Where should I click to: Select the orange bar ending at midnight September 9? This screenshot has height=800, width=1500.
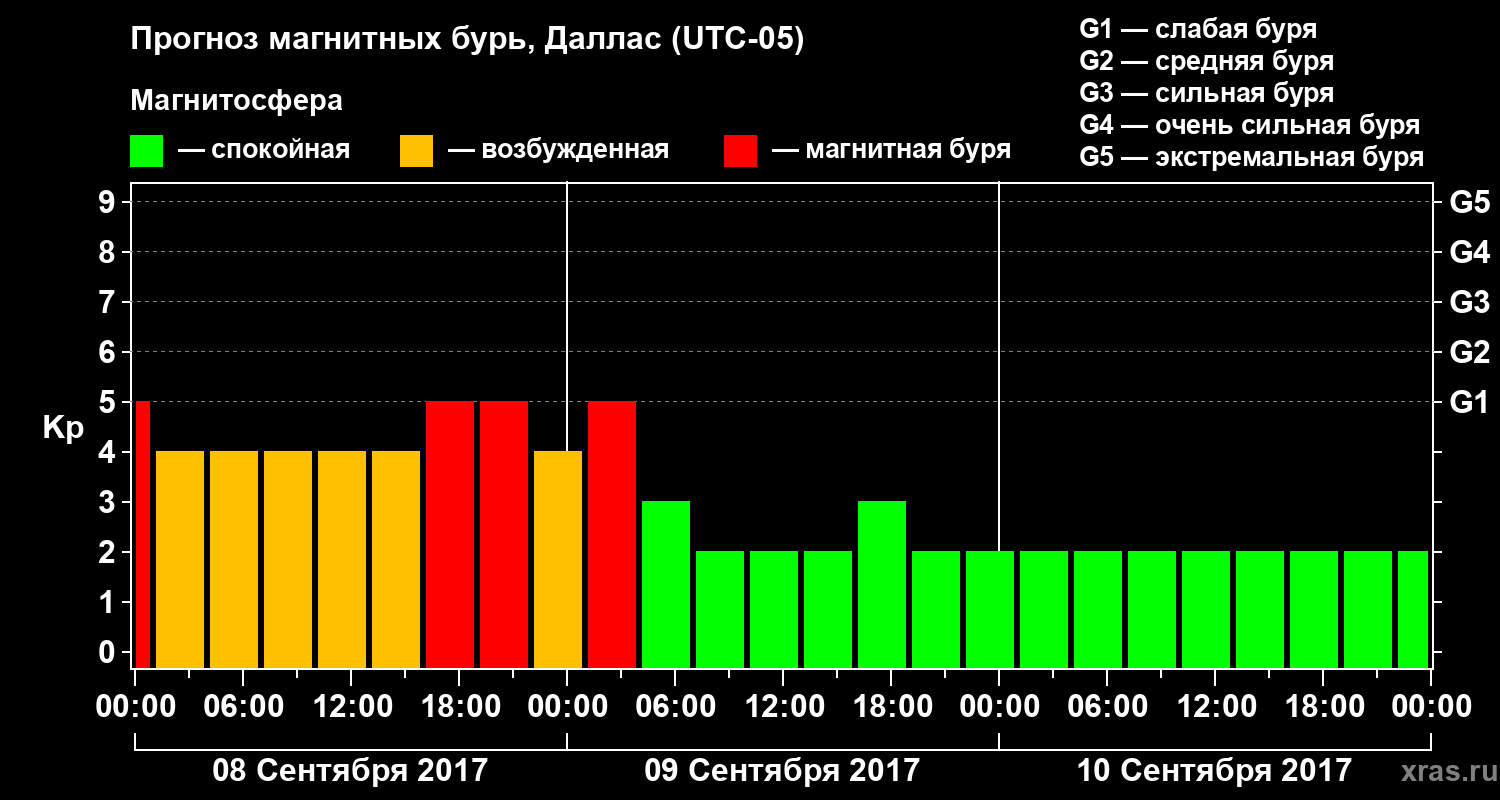[558, 560]
